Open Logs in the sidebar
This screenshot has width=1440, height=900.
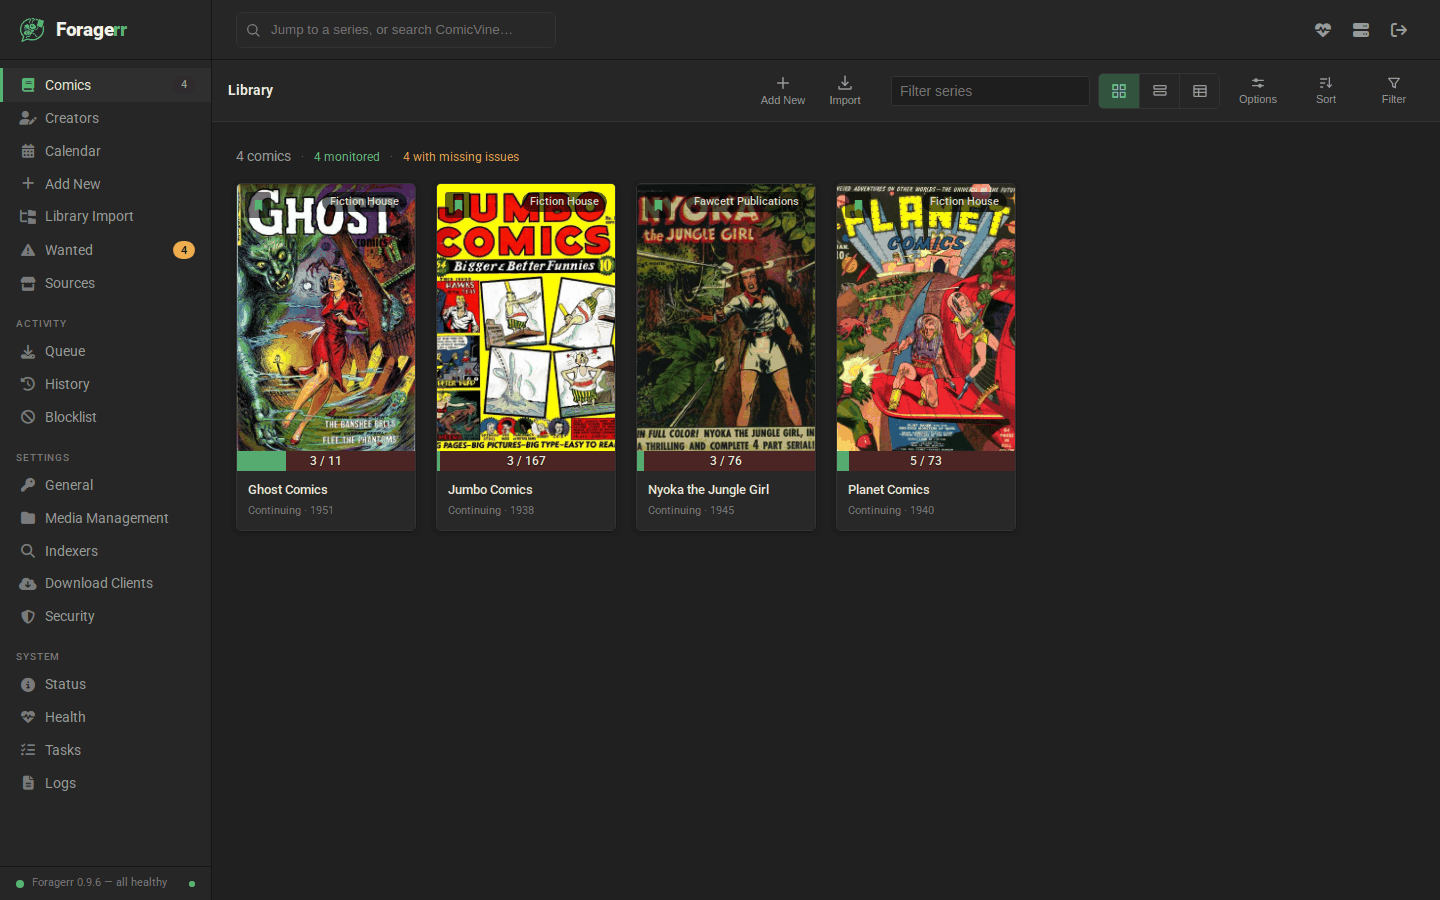pos(105,783)
